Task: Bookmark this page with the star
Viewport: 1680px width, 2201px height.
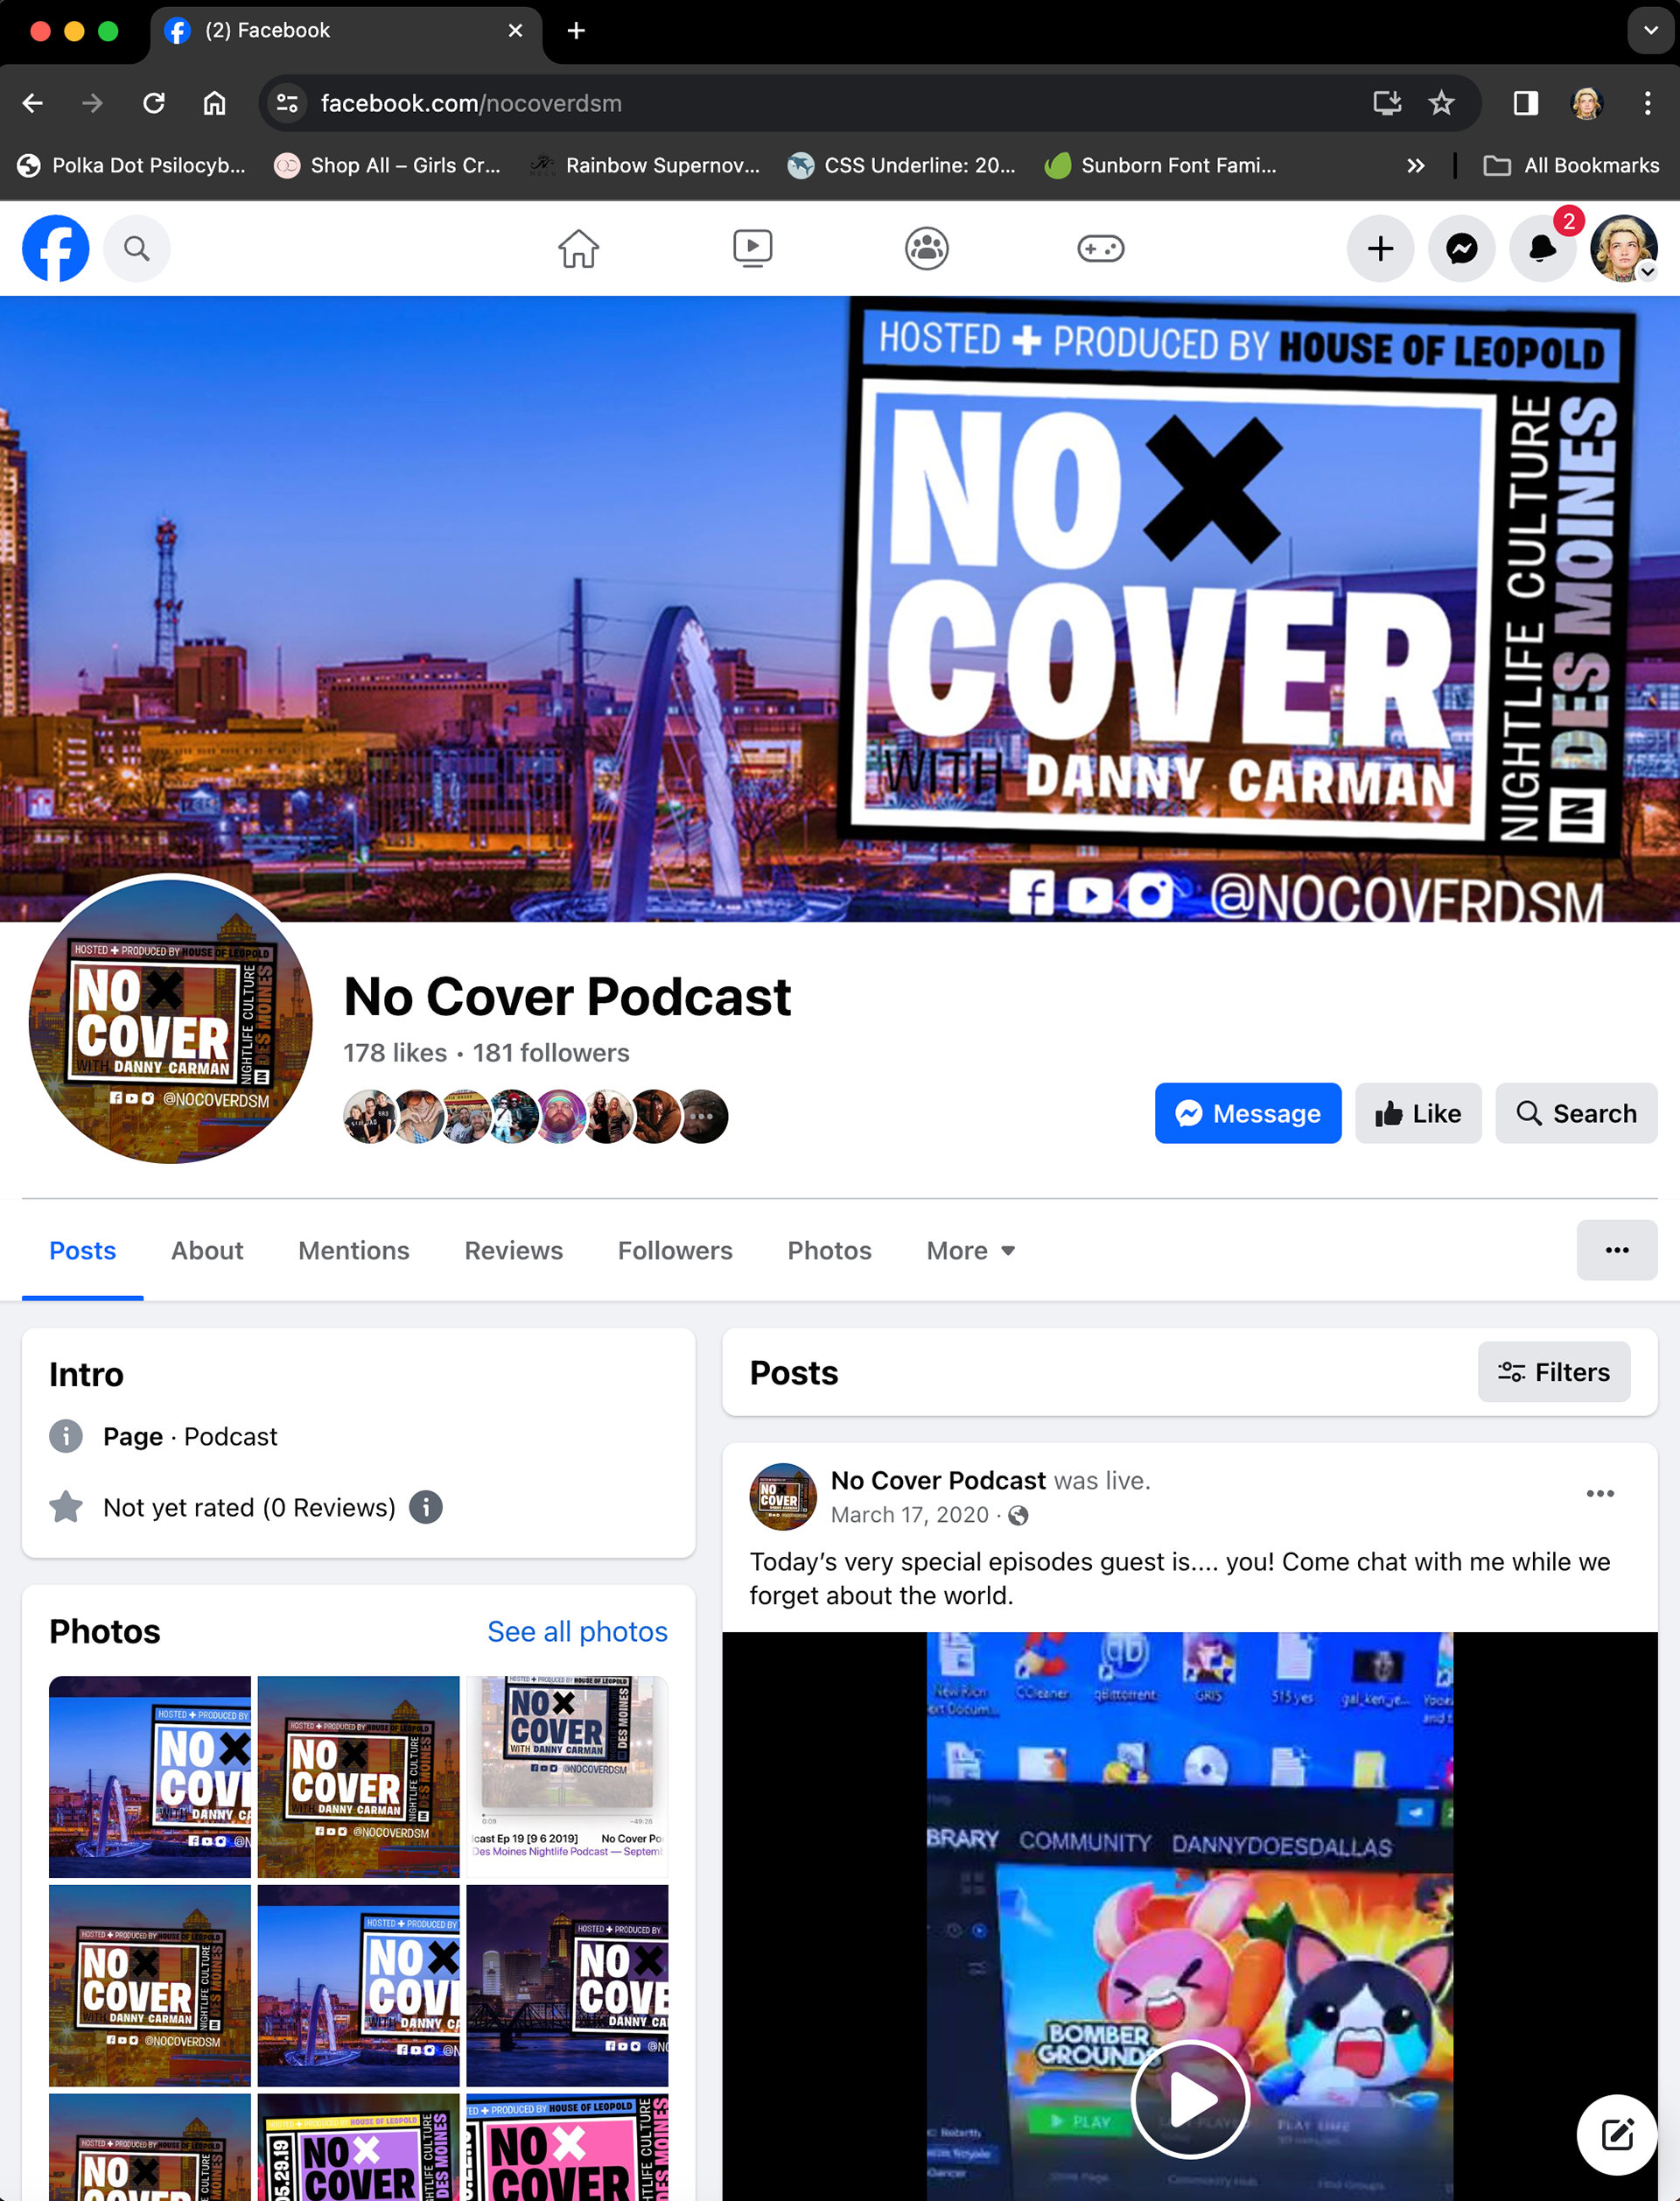Action: click(x=1441, y=103)
